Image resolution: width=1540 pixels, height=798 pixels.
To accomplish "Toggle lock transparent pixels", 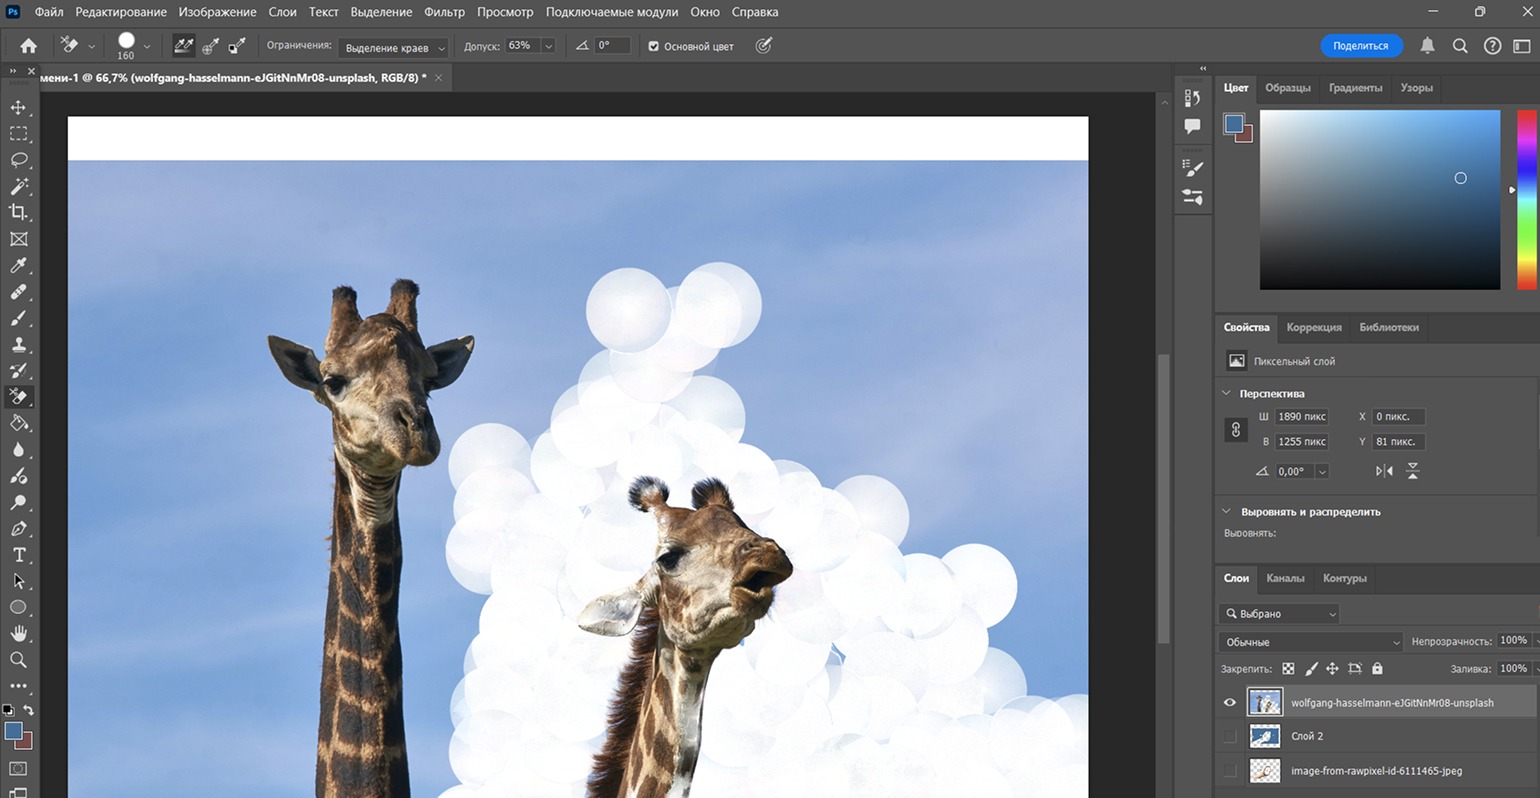I will click(x=1288, y=669).
